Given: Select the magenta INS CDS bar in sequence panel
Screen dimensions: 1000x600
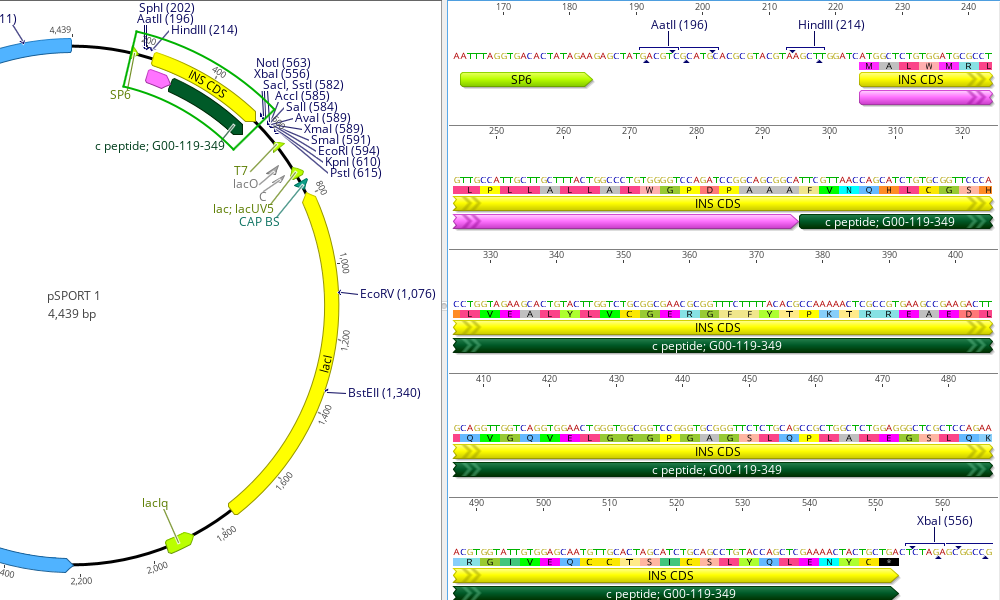Looking at the screenshot, I should pyautogui.click(x=620, y=224).
